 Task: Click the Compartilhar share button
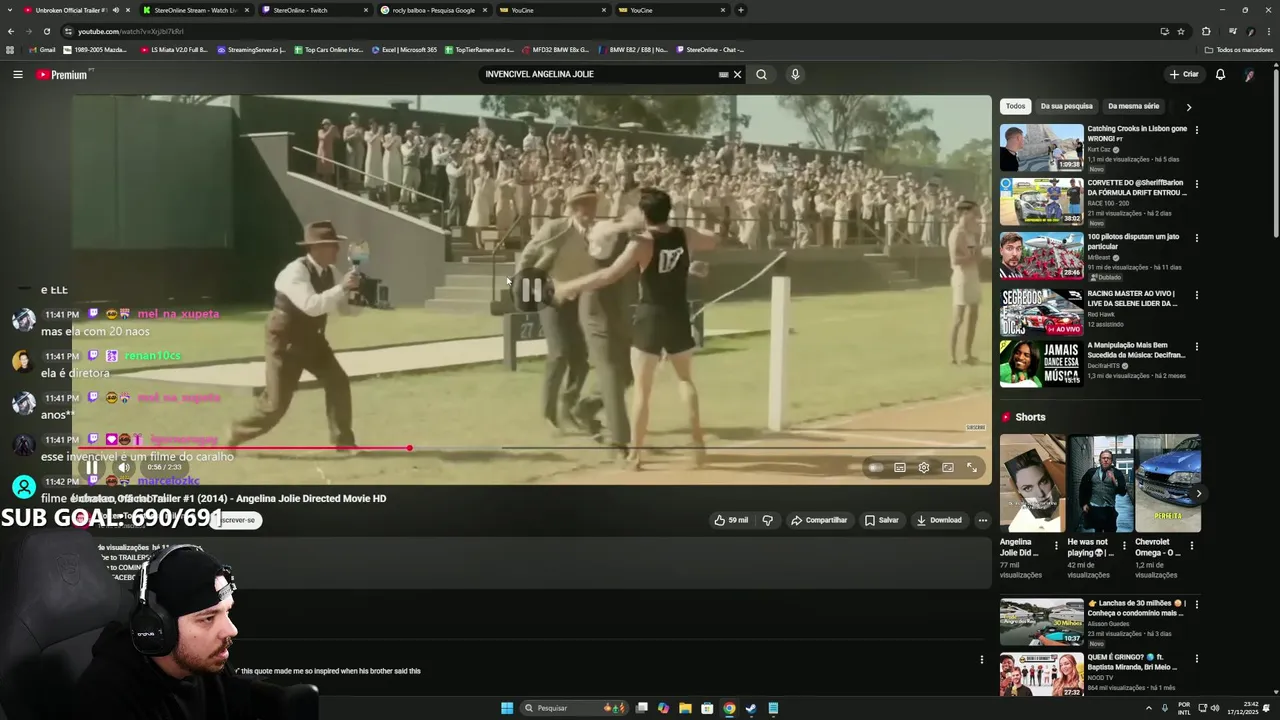coord(818,520)
